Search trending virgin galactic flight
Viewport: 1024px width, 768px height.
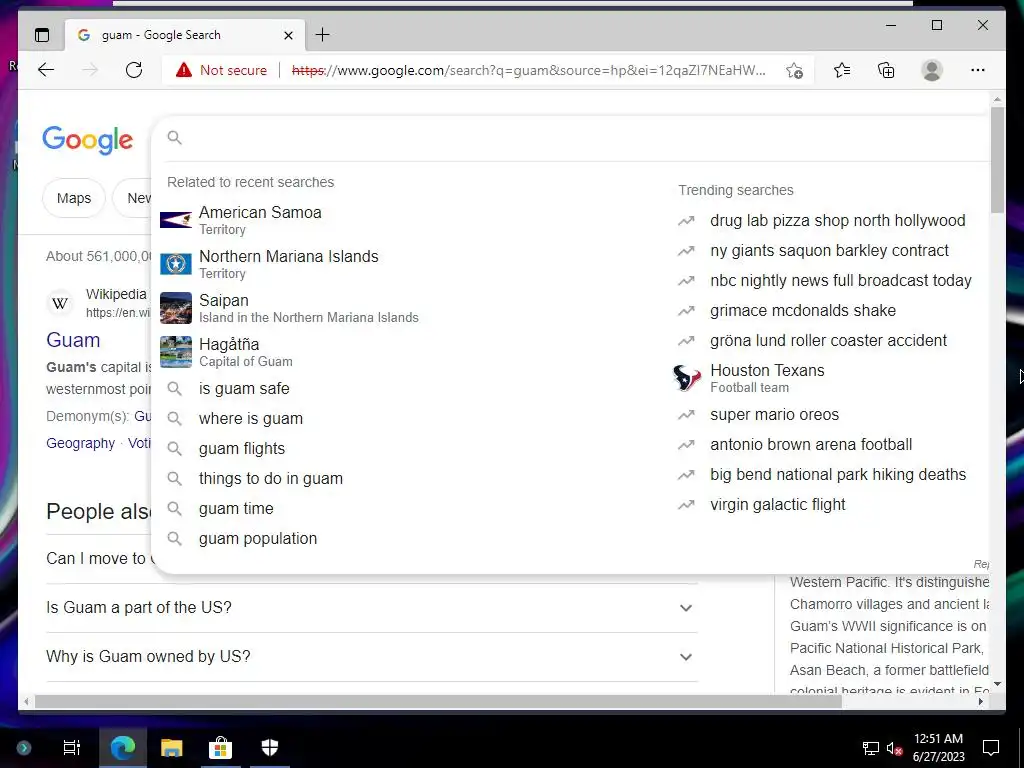point(777,505)
